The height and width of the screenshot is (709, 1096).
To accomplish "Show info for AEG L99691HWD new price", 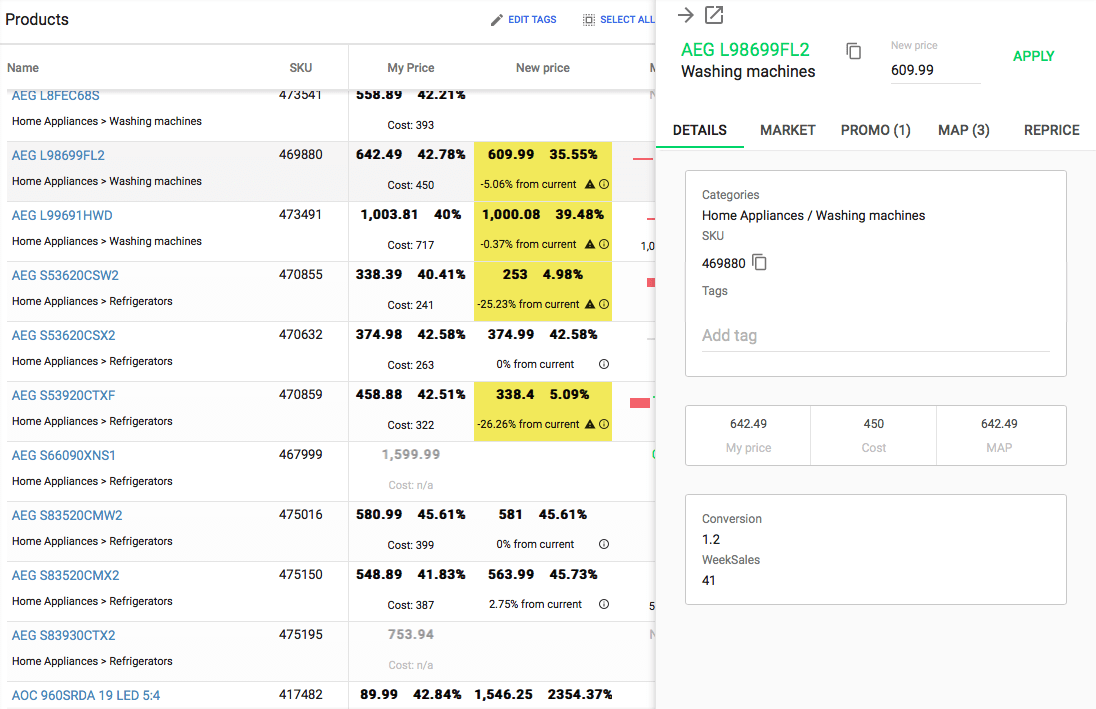I will [604, 245].
